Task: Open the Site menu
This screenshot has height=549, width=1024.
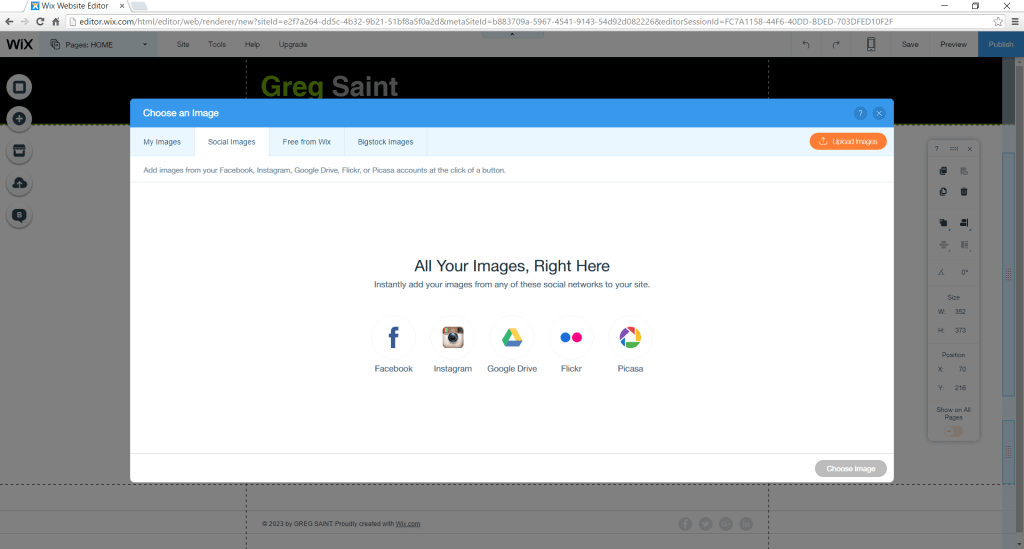Action: click(183, 44)
